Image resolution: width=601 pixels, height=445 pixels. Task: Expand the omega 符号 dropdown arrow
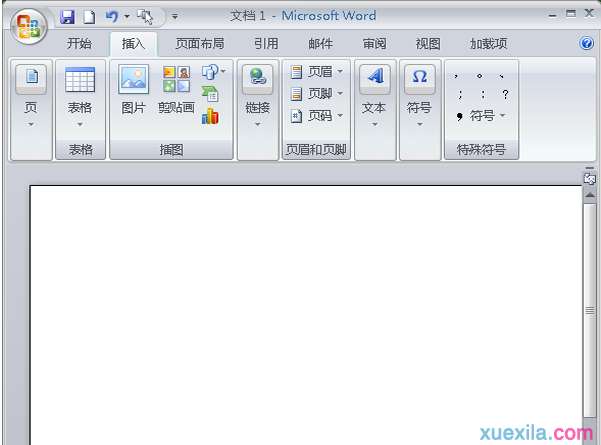[420, 124]
